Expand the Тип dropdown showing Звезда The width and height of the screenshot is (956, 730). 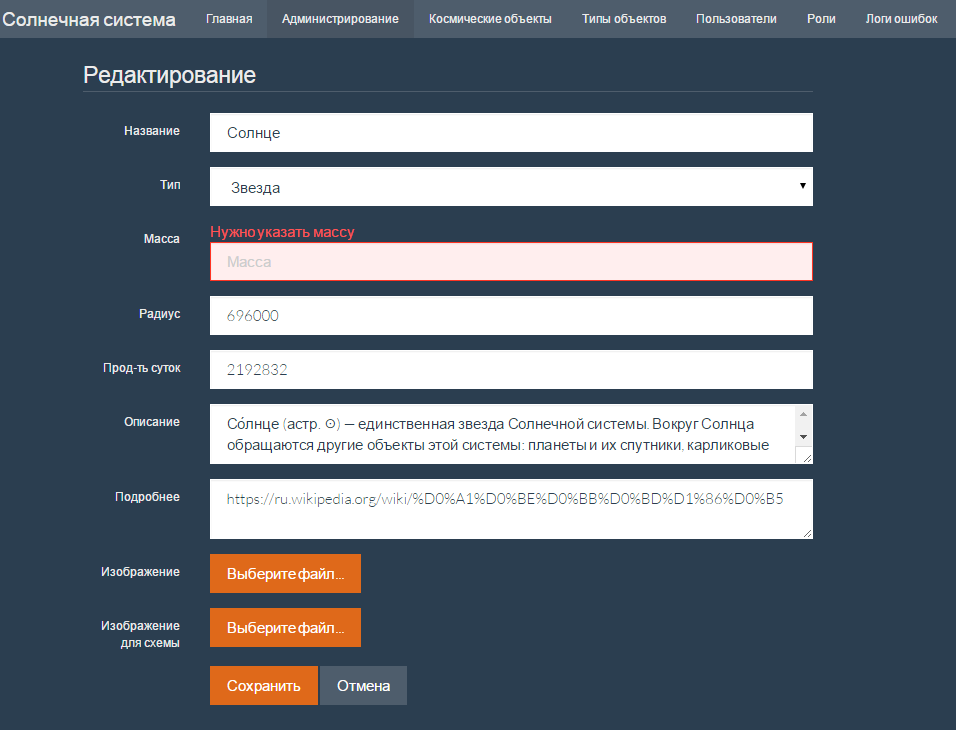pos(511,187)
